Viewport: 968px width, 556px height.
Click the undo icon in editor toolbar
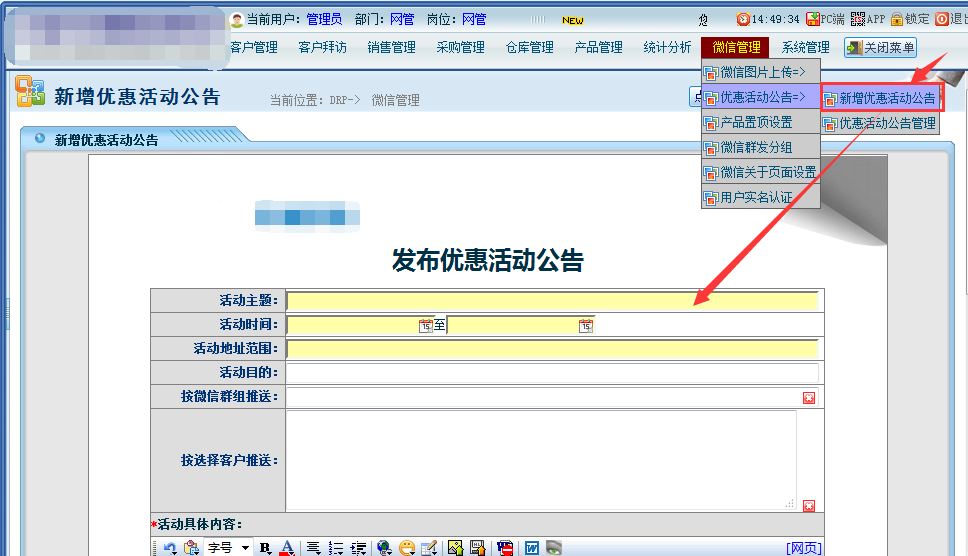click(x=169, y=548)
